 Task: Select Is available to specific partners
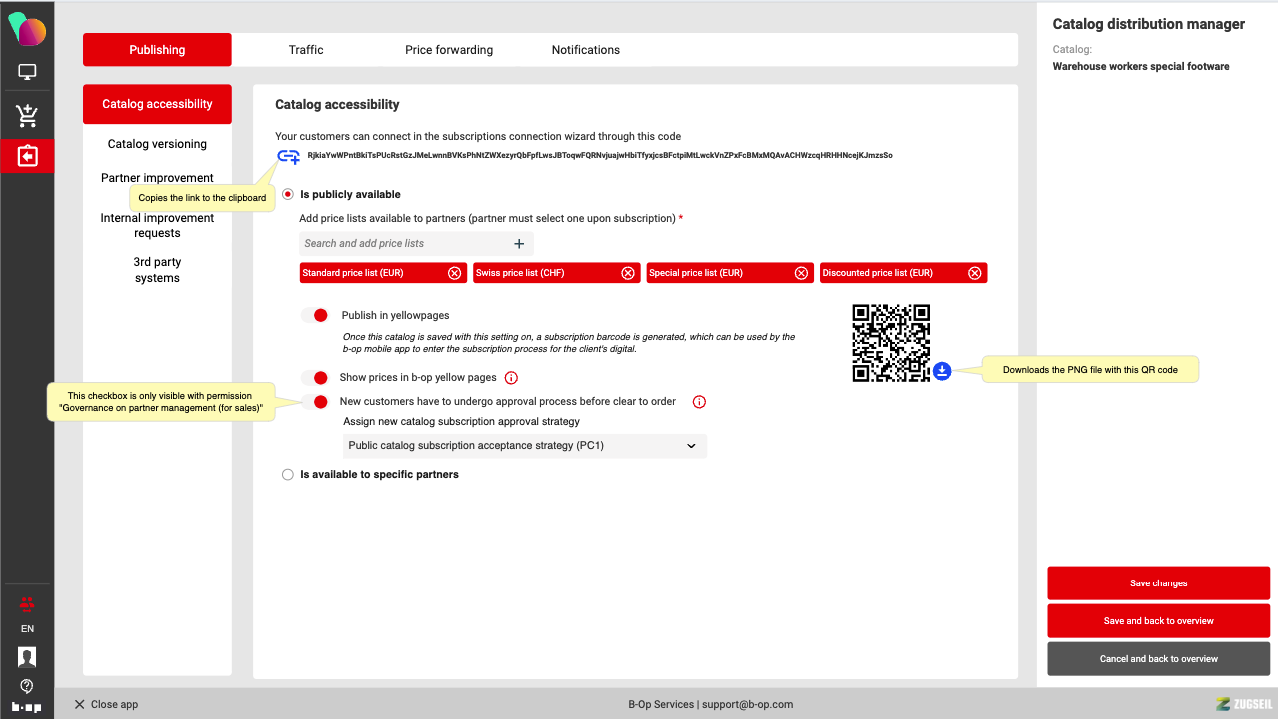288,475
